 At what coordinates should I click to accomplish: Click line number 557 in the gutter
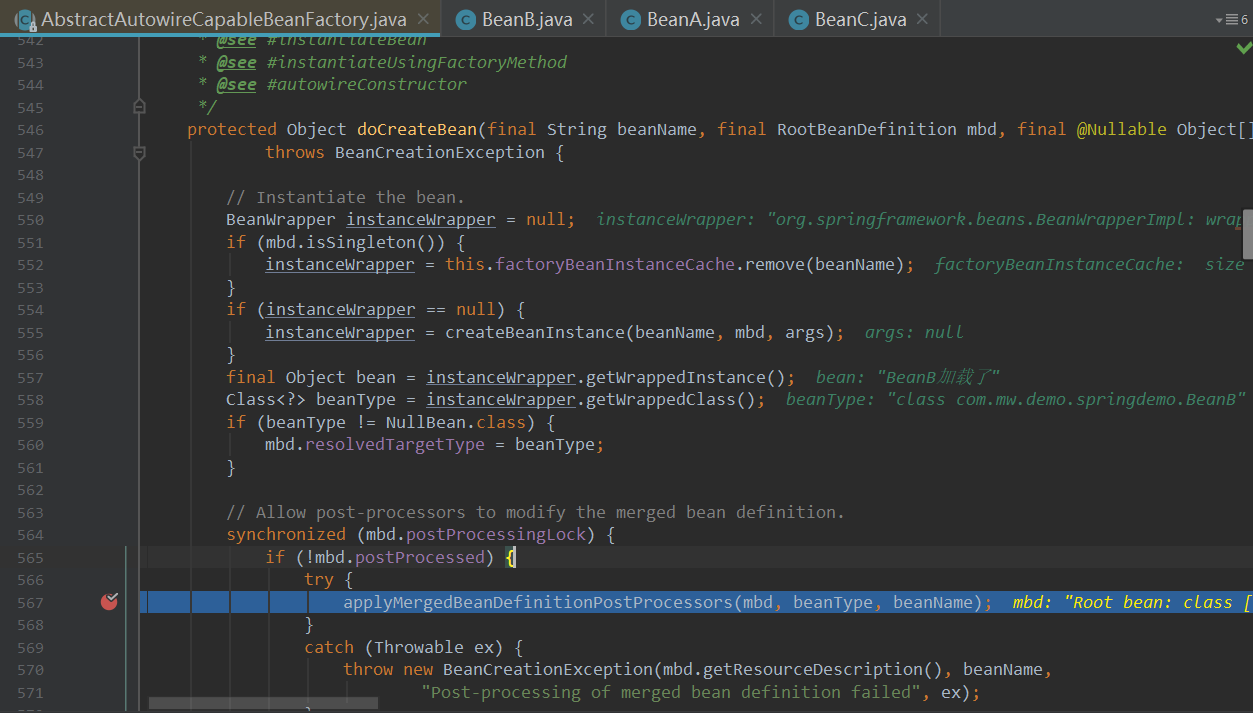coord(30,377)
